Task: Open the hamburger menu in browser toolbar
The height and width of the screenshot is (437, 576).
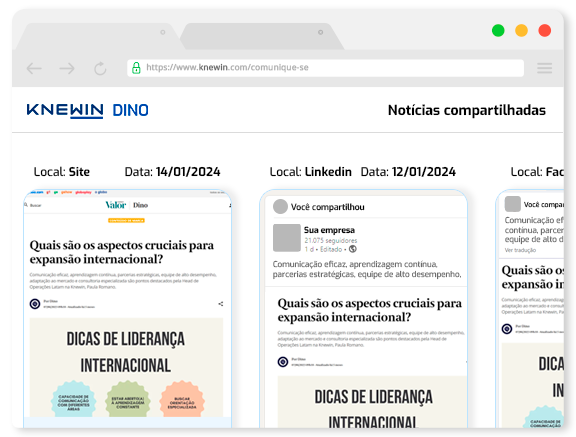Action: 544,68
